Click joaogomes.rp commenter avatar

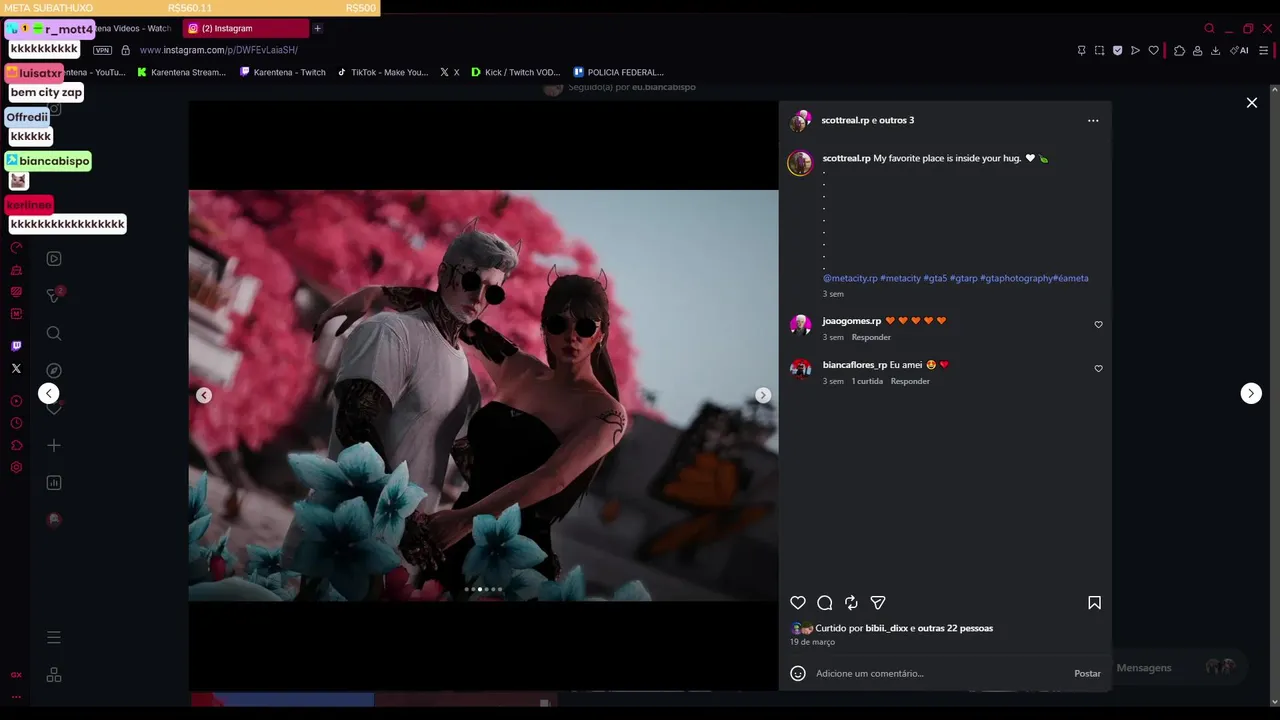801,324
